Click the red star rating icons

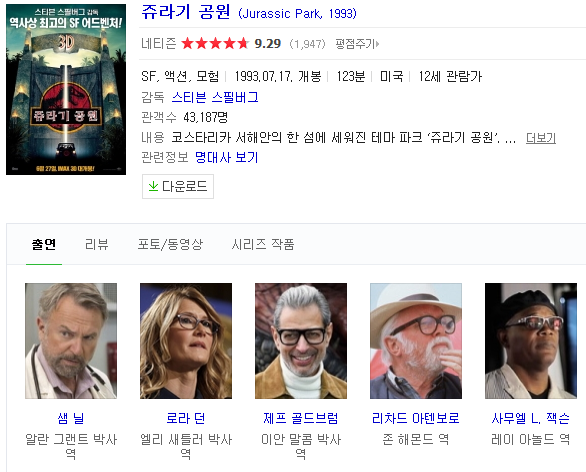point(215,44)
